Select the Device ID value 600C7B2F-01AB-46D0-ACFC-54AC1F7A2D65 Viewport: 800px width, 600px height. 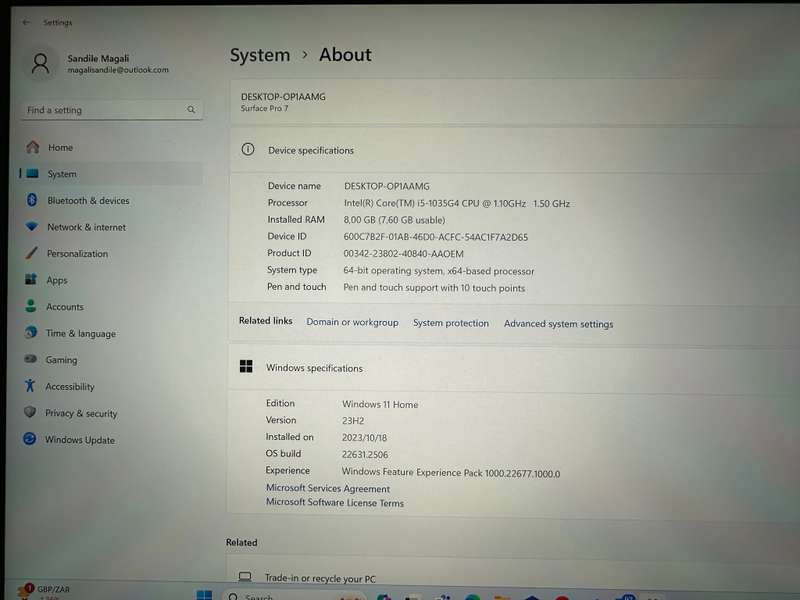tap(435, 237)
